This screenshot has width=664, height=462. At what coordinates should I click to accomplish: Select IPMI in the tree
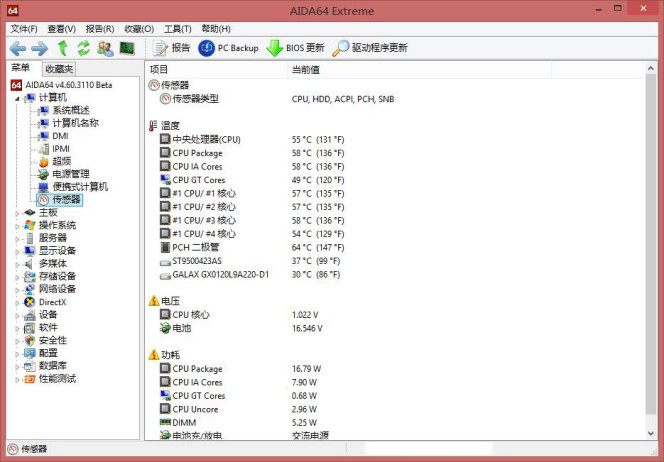point(61,149)
